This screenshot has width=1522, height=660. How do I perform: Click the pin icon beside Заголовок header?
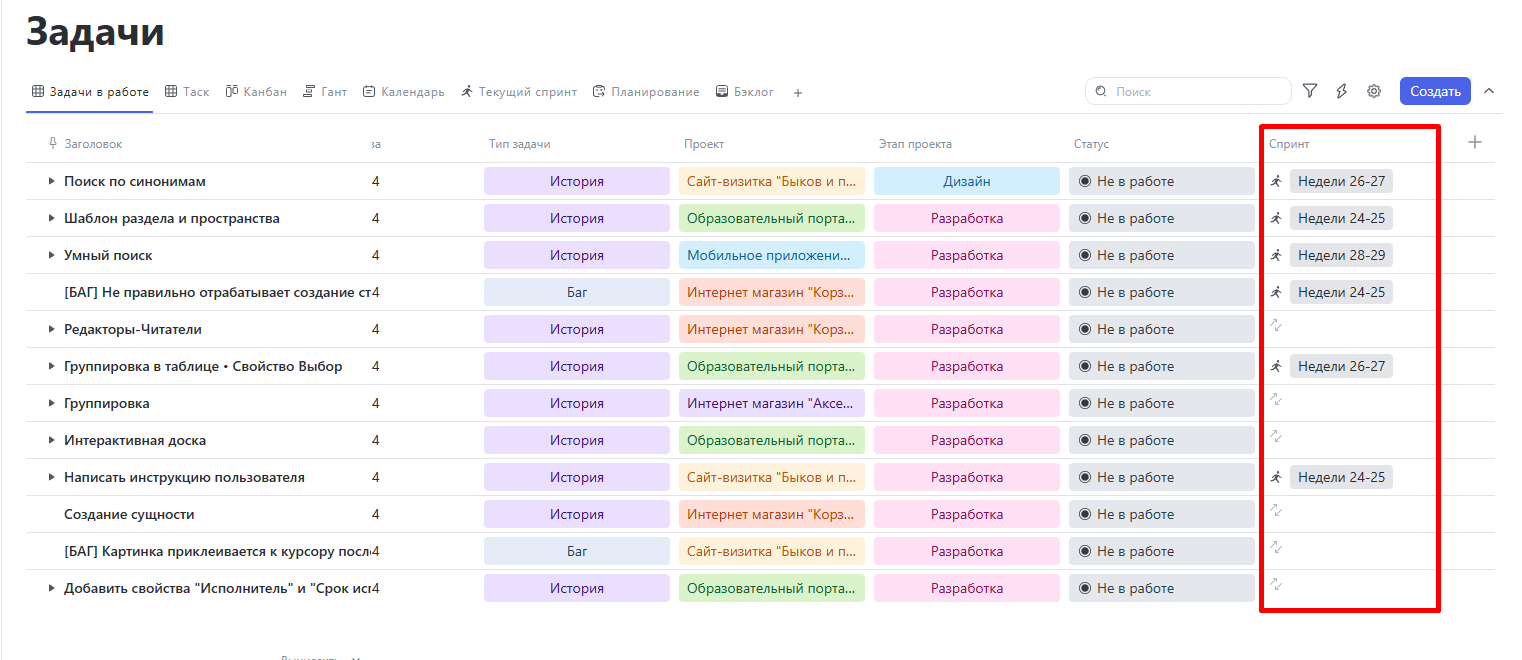coord(53,144)
